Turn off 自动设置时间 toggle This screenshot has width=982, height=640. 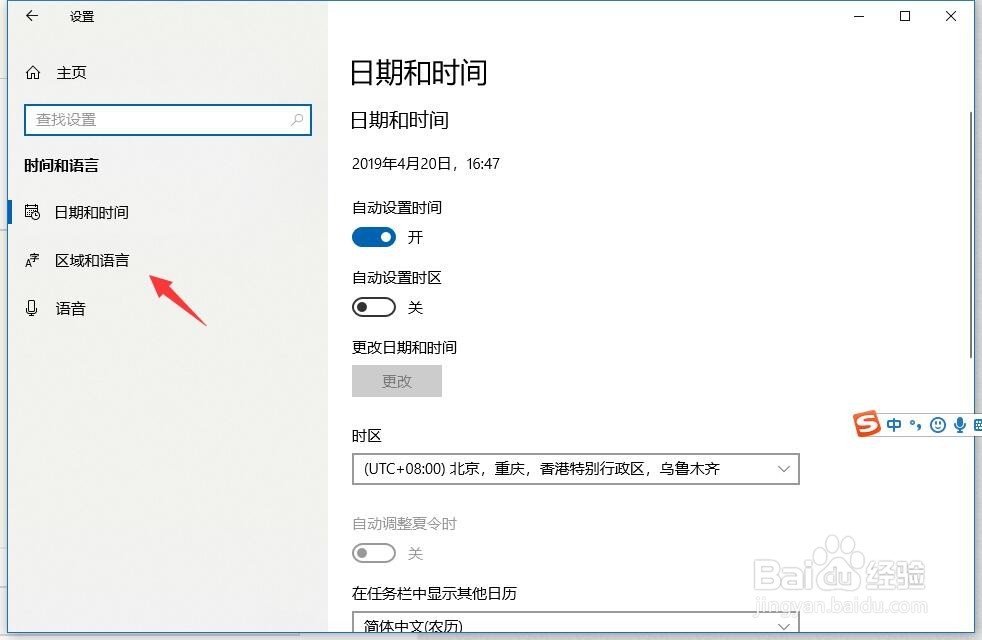pyautogui.click(x=374, y=237)
